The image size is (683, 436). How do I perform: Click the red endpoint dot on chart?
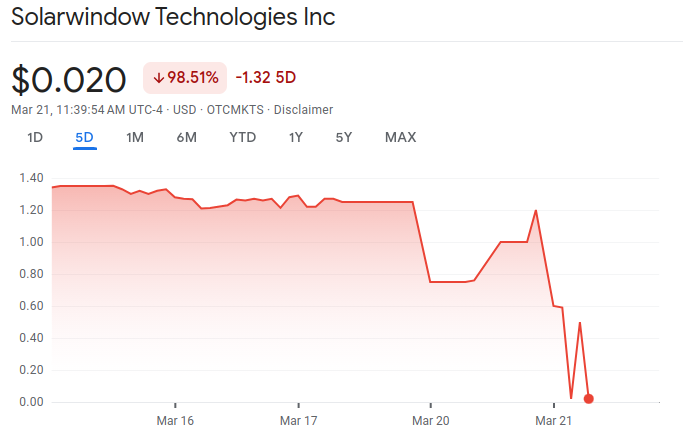[588, 398]
